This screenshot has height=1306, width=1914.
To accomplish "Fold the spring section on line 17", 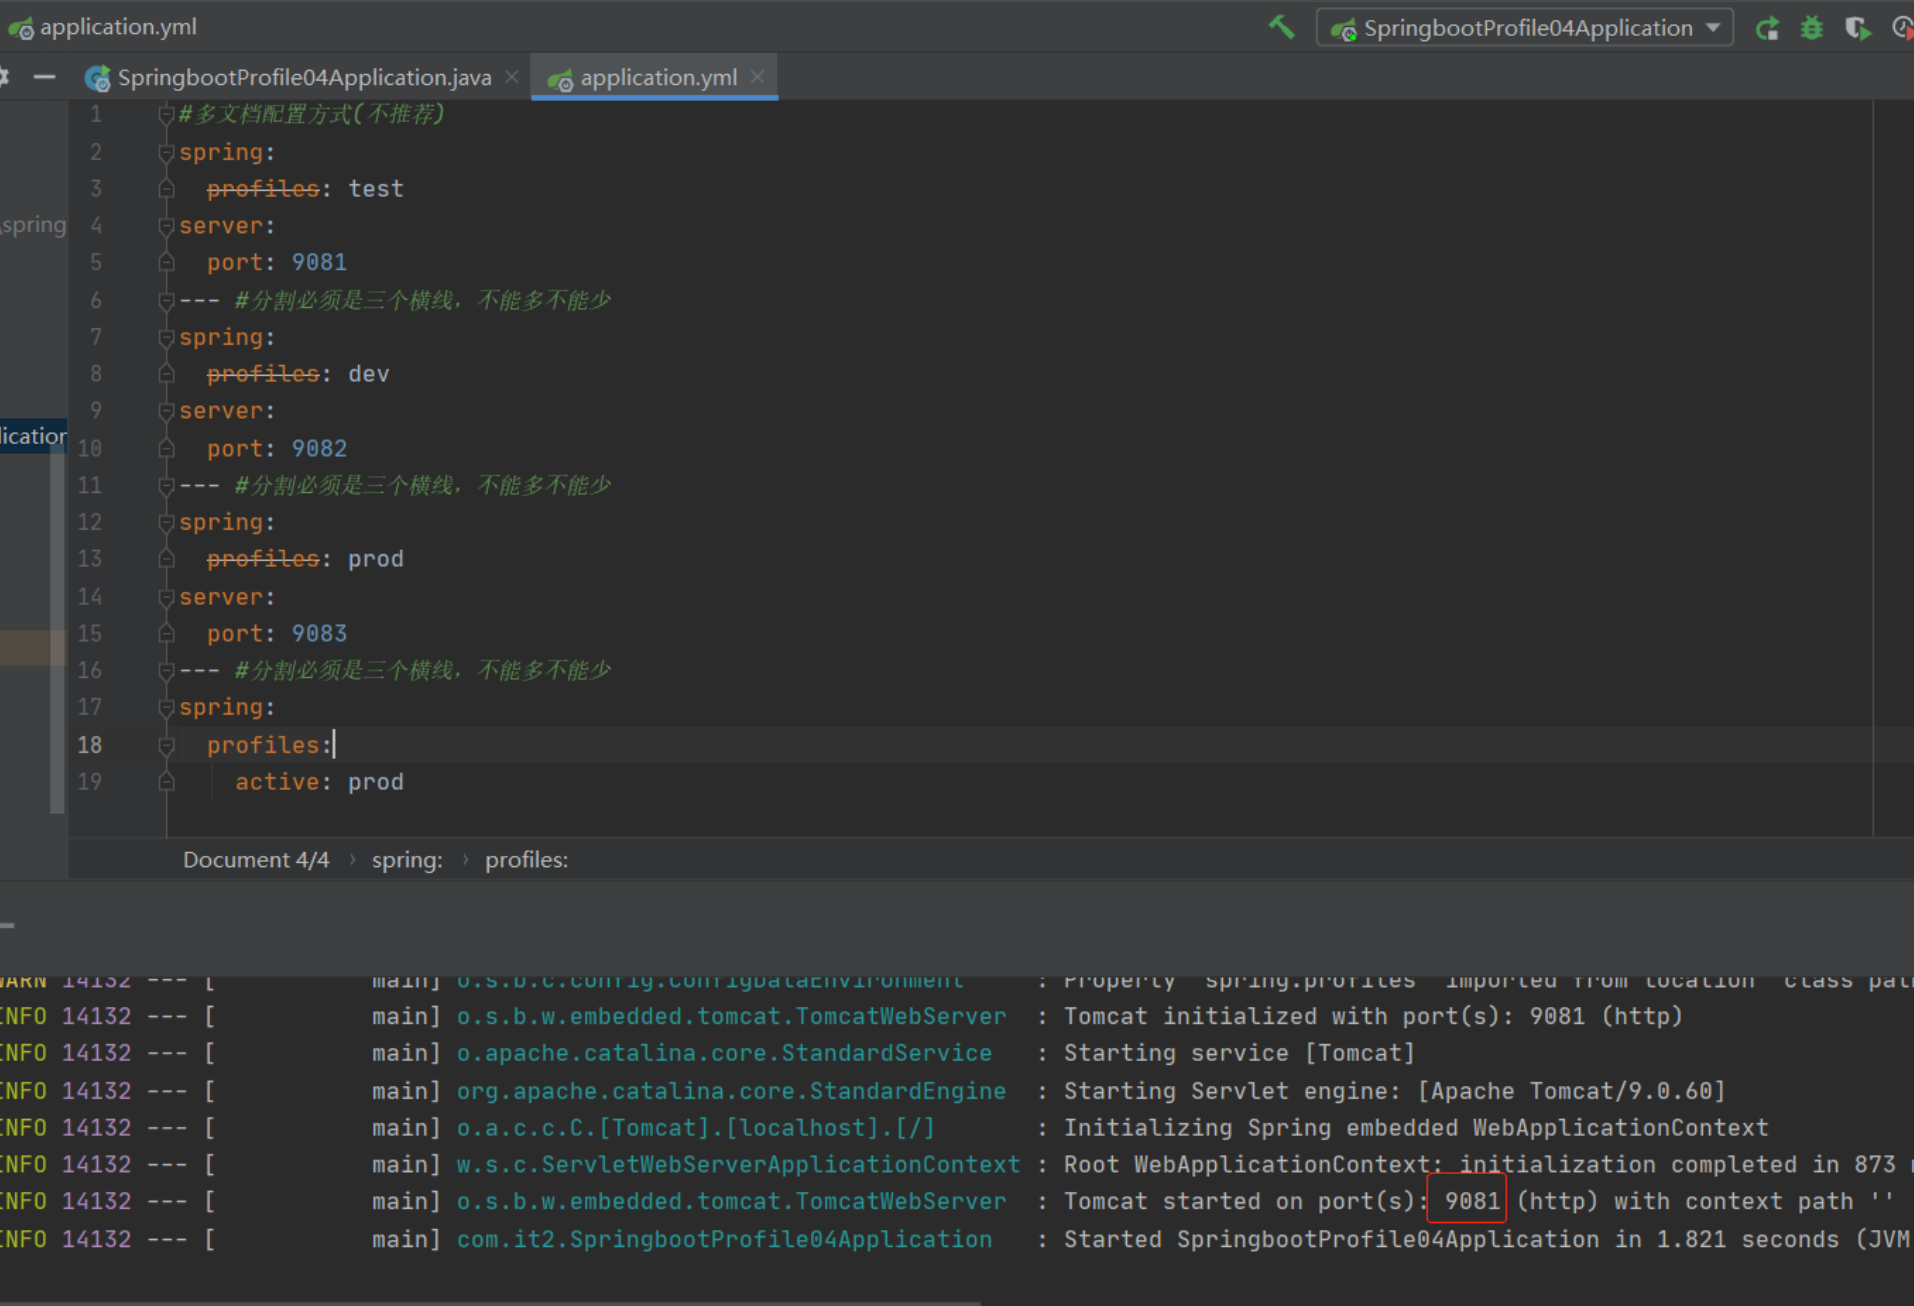I will pos(166,708).
